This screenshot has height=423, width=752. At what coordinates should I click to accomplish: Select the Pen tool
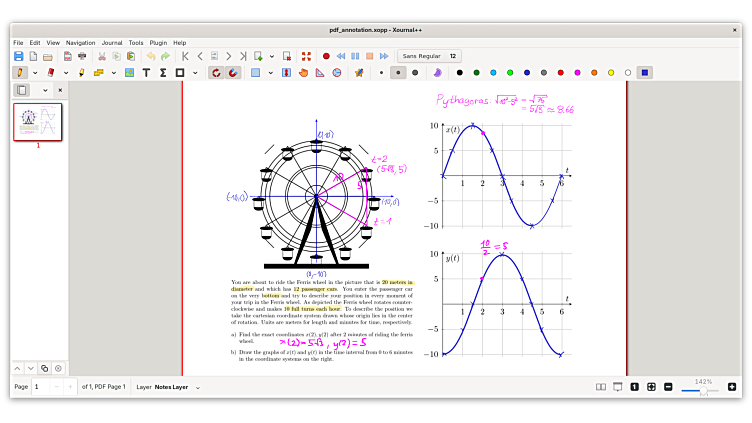click(x=20, y=72)
